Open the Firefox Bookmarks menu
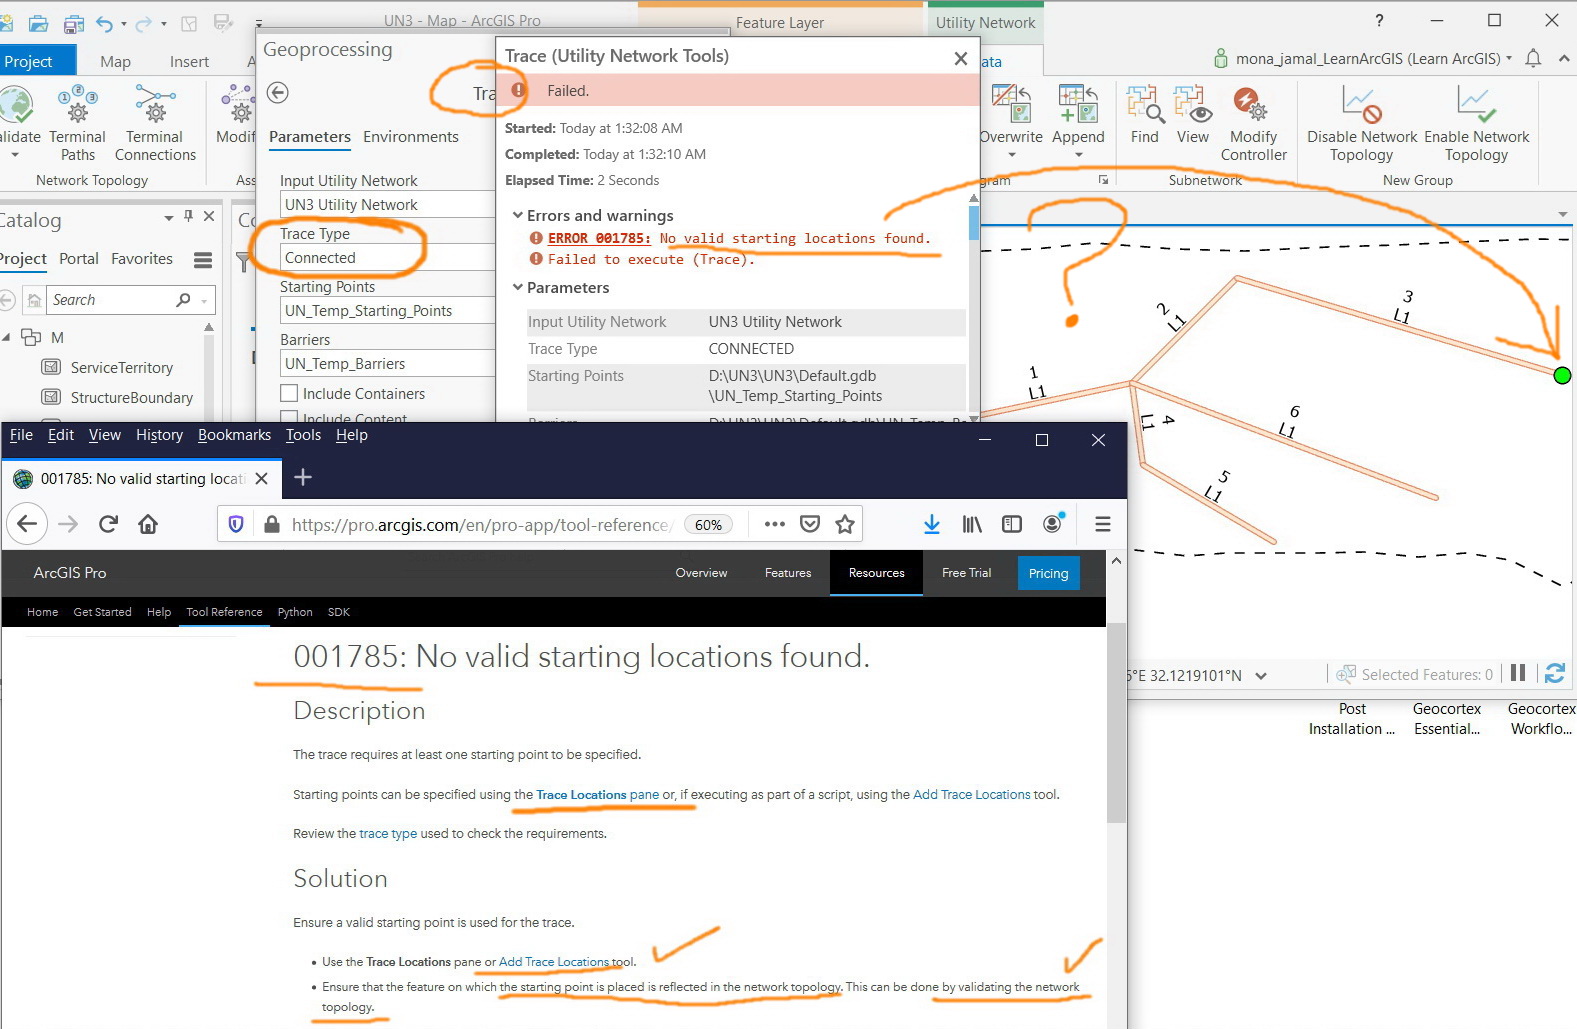The image size is (1577, 1029). click(x=234, y=435)
